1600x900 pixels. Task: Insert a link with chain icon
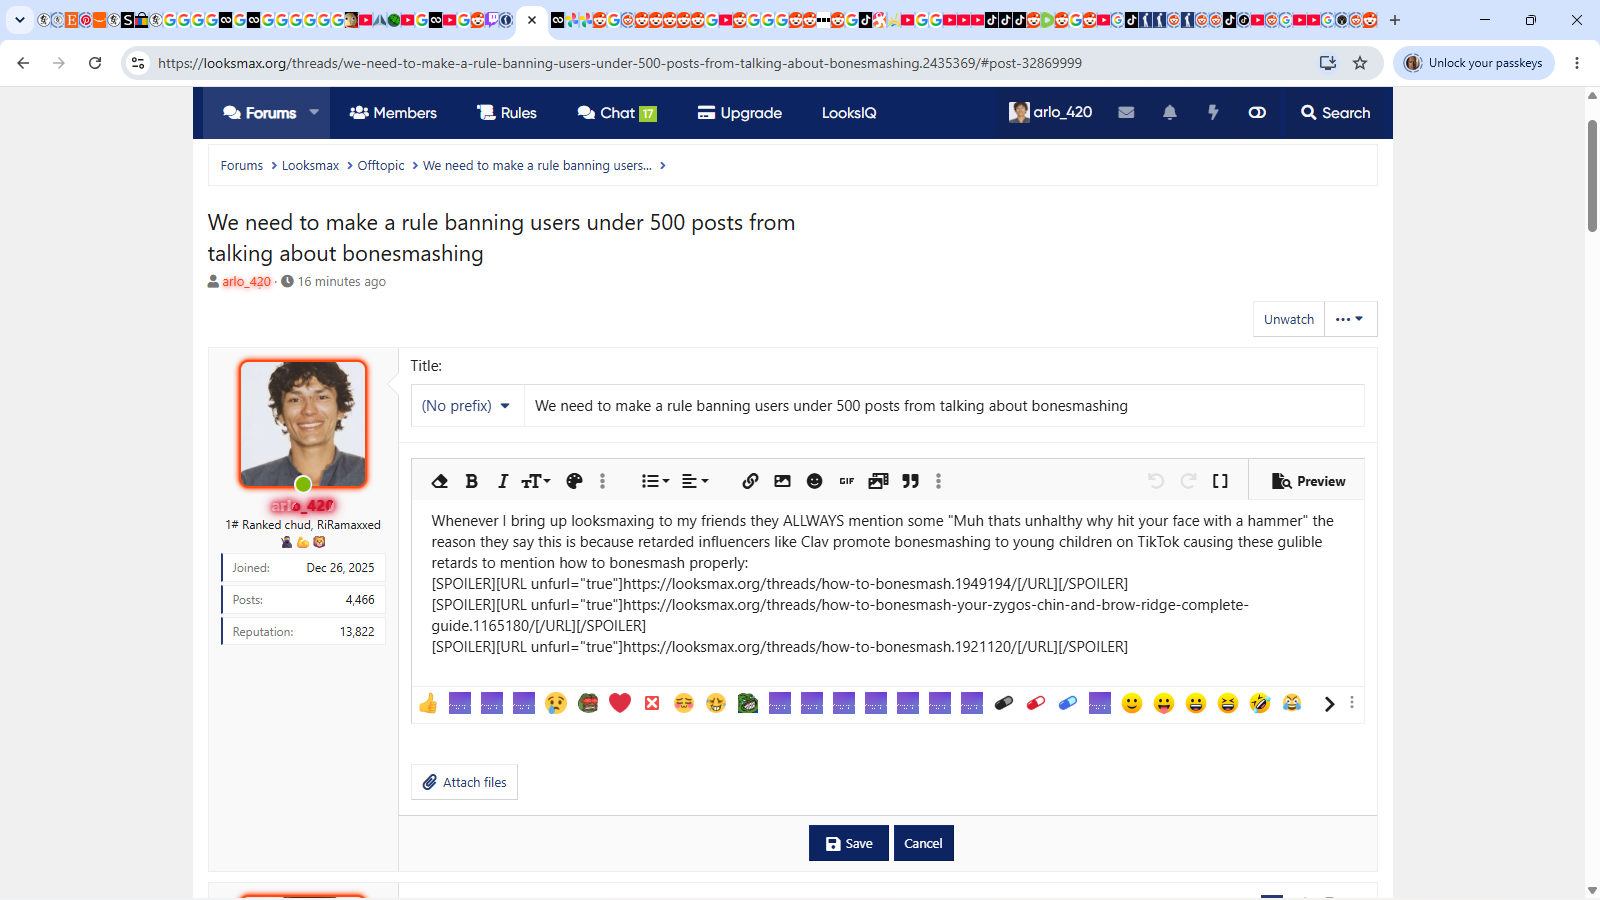pos(750,481)
